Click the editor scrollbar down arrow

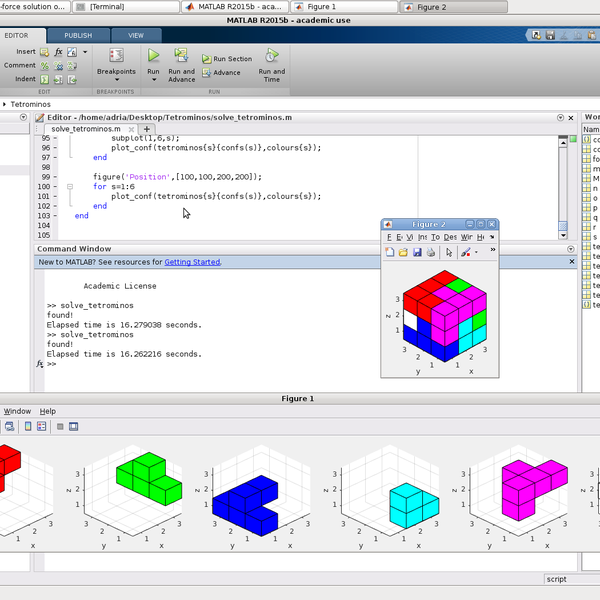[x=563, y=235]
